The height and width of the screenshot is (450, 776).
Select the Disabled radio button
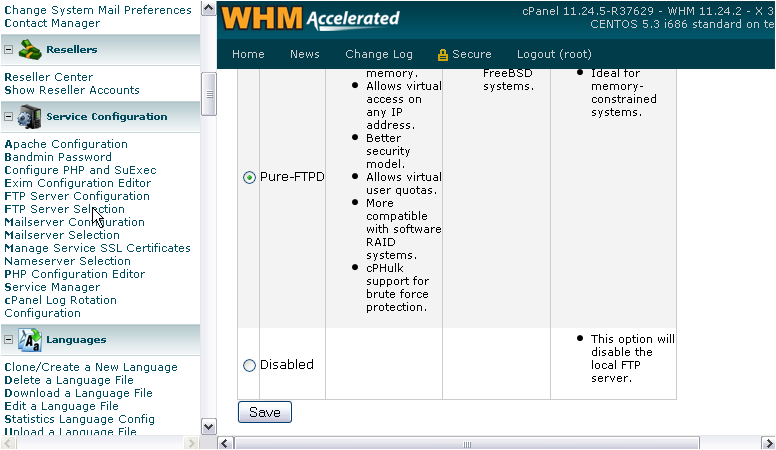point(249,365)
